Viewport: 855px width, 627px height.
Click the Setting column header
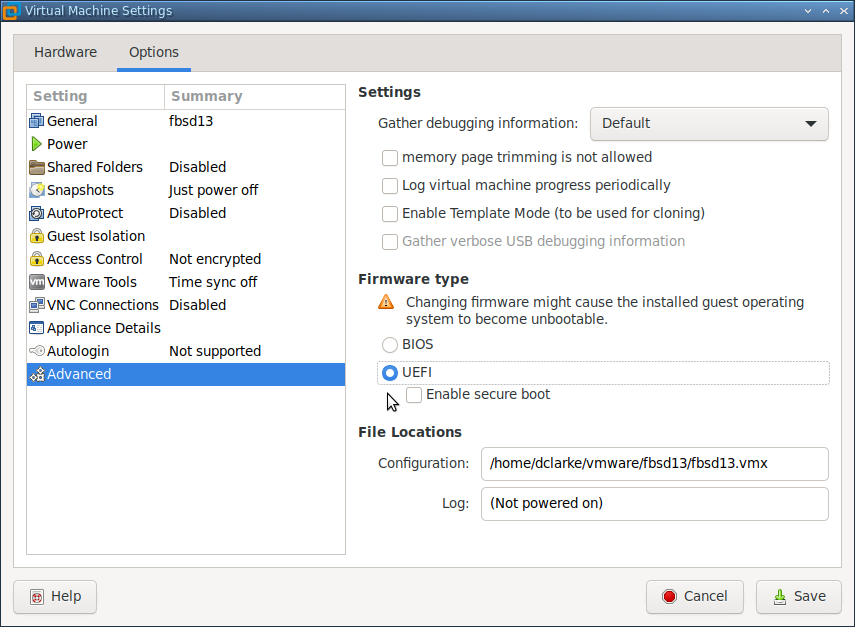click(x=95, y=97)
